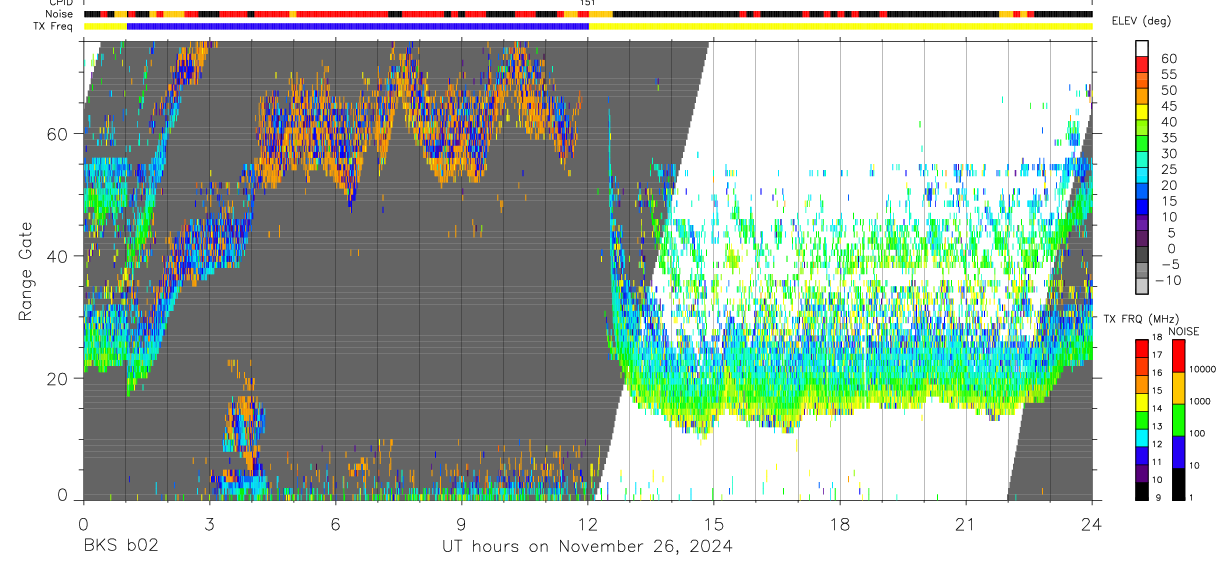
Task: Click the 40 tick on Range Gate axis
Action: coord(58,256)
